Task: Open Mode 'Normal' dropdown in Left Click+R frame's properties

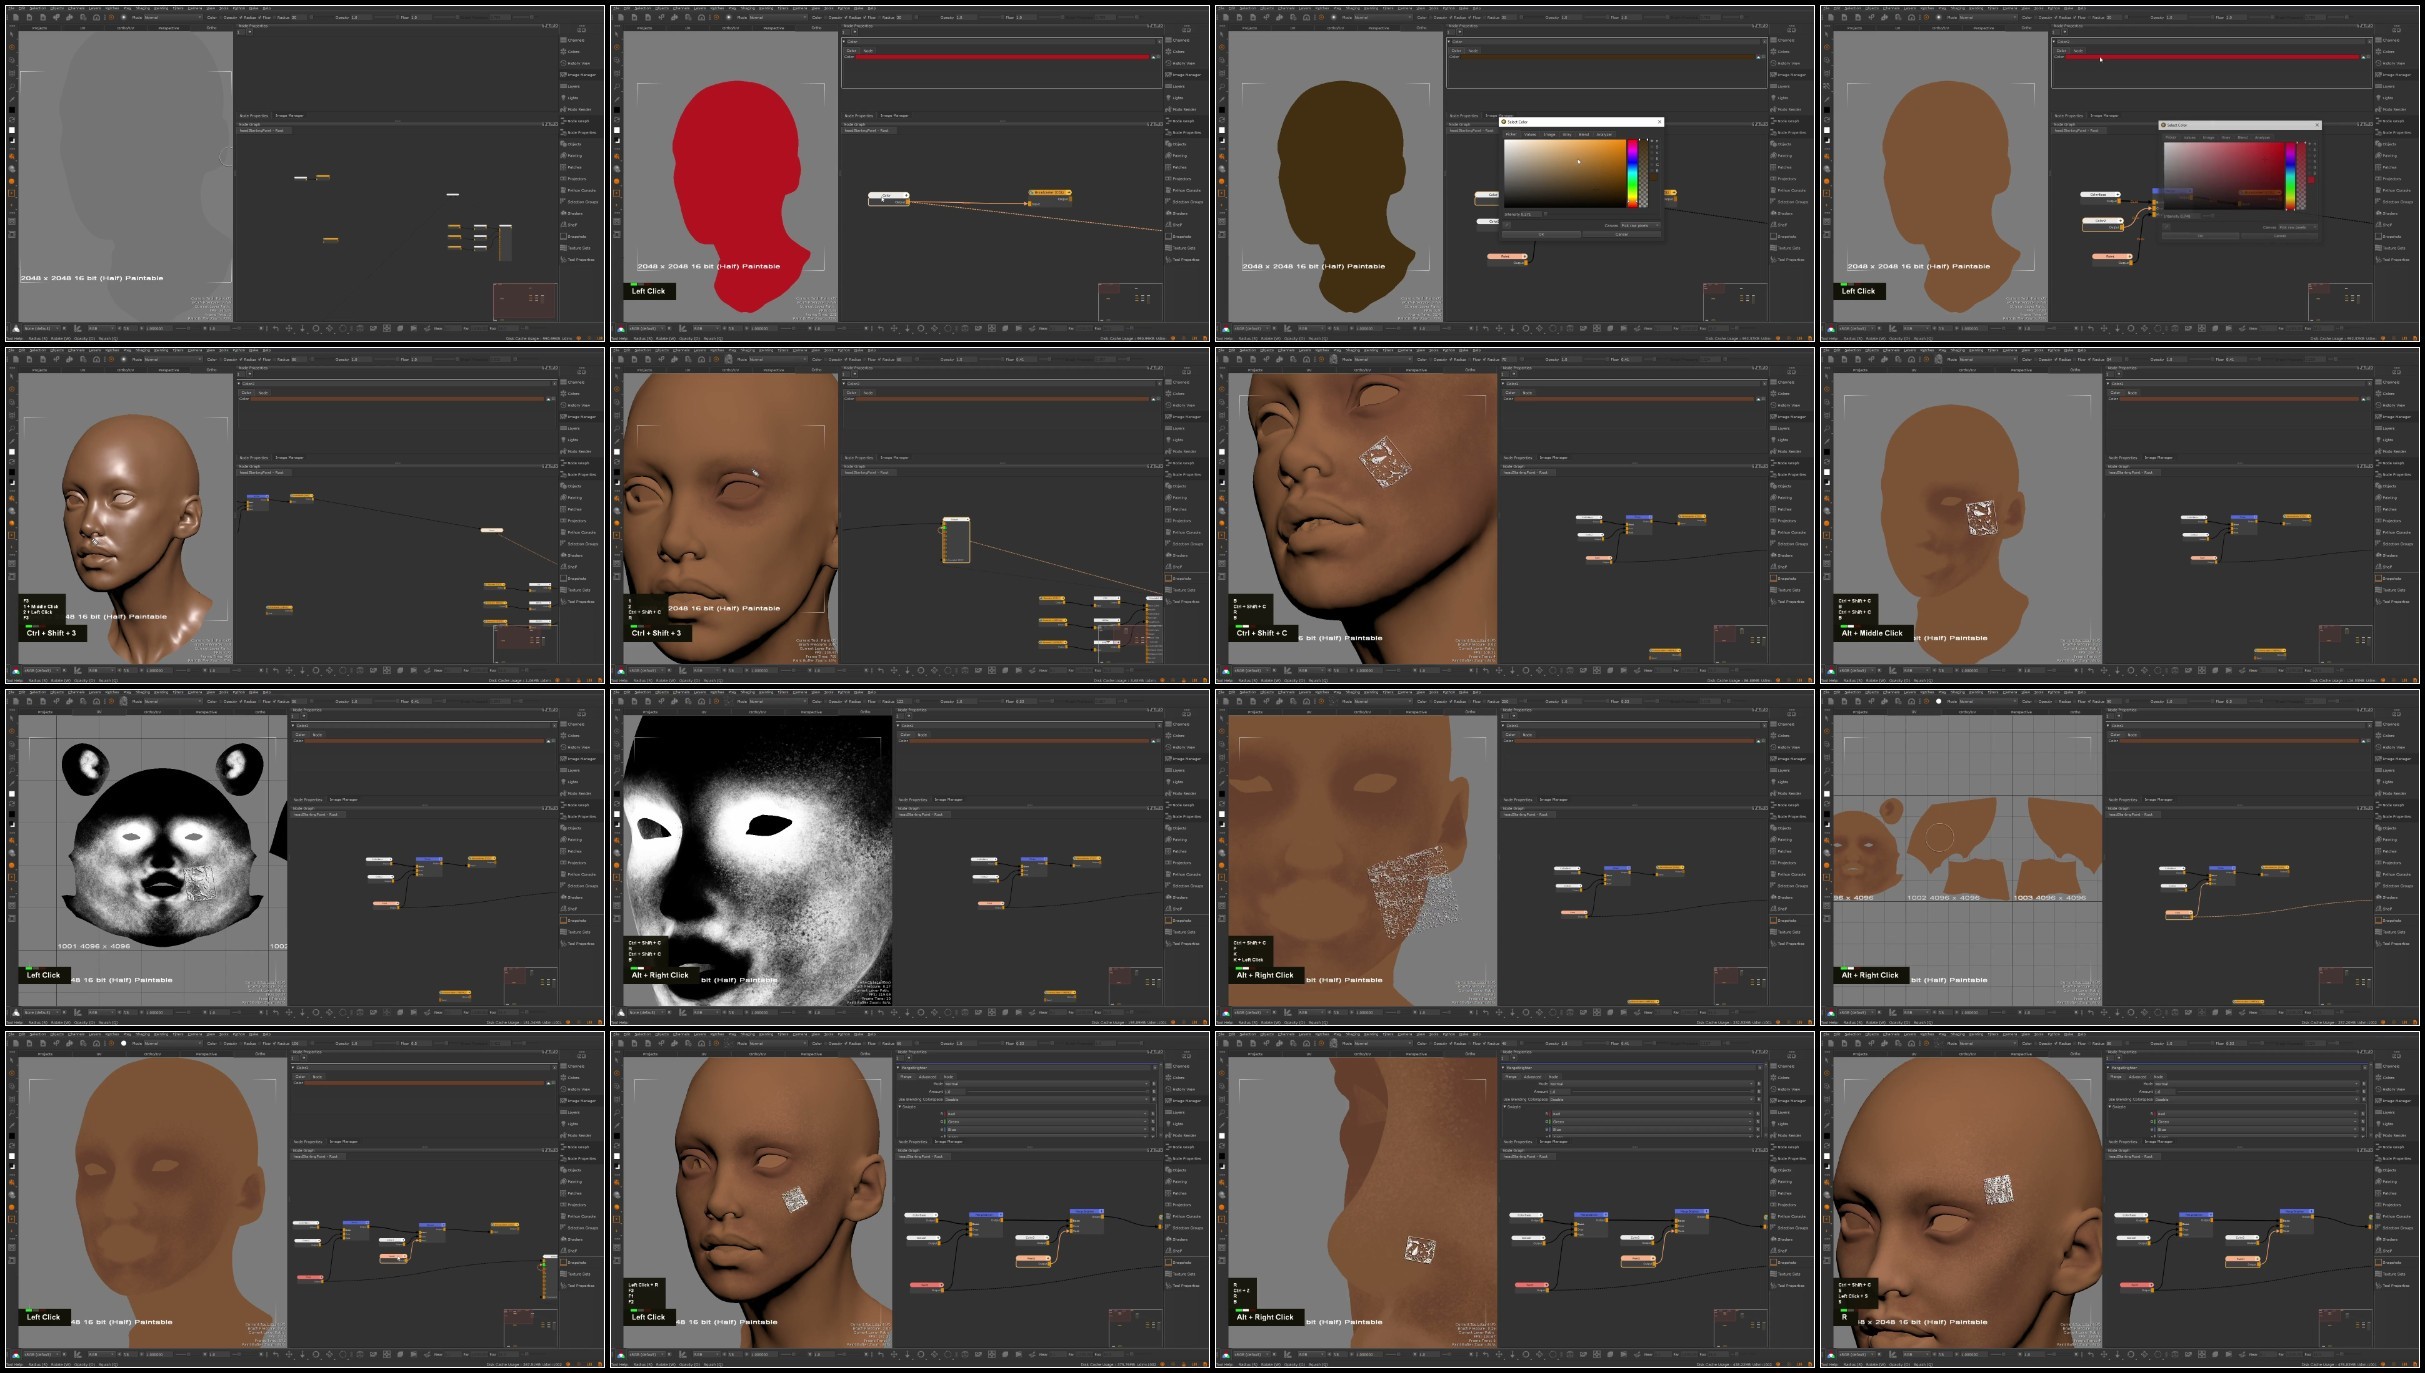Action: coord(1046,1084)
